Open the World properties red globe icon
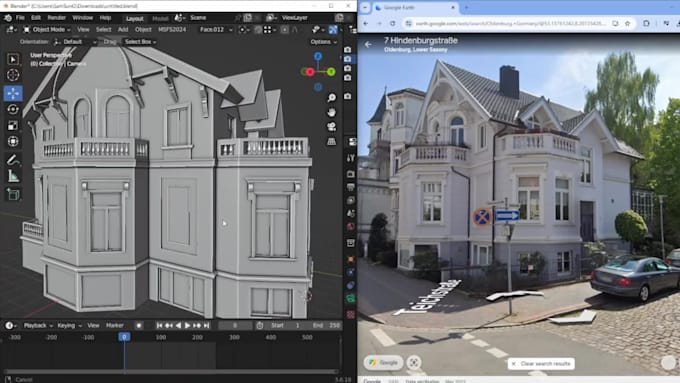The image size is (680, 383). (x=350, y=227)
